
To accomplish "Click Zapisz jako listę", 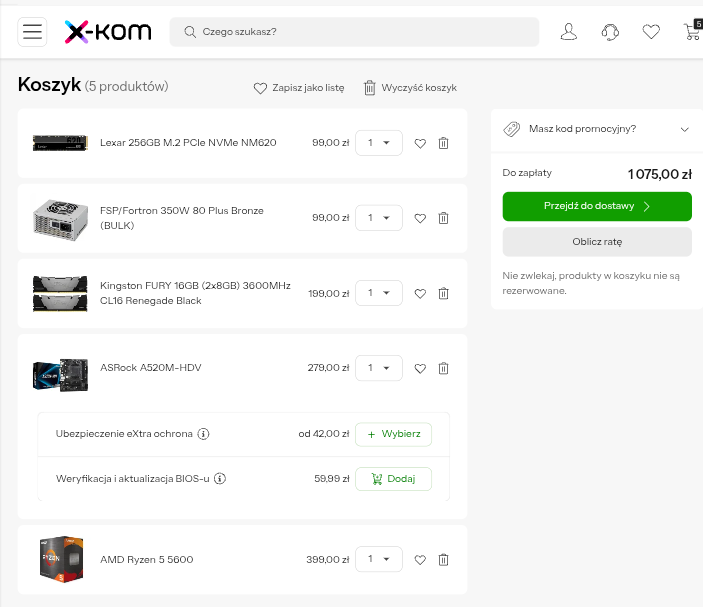I will [299, 88].
